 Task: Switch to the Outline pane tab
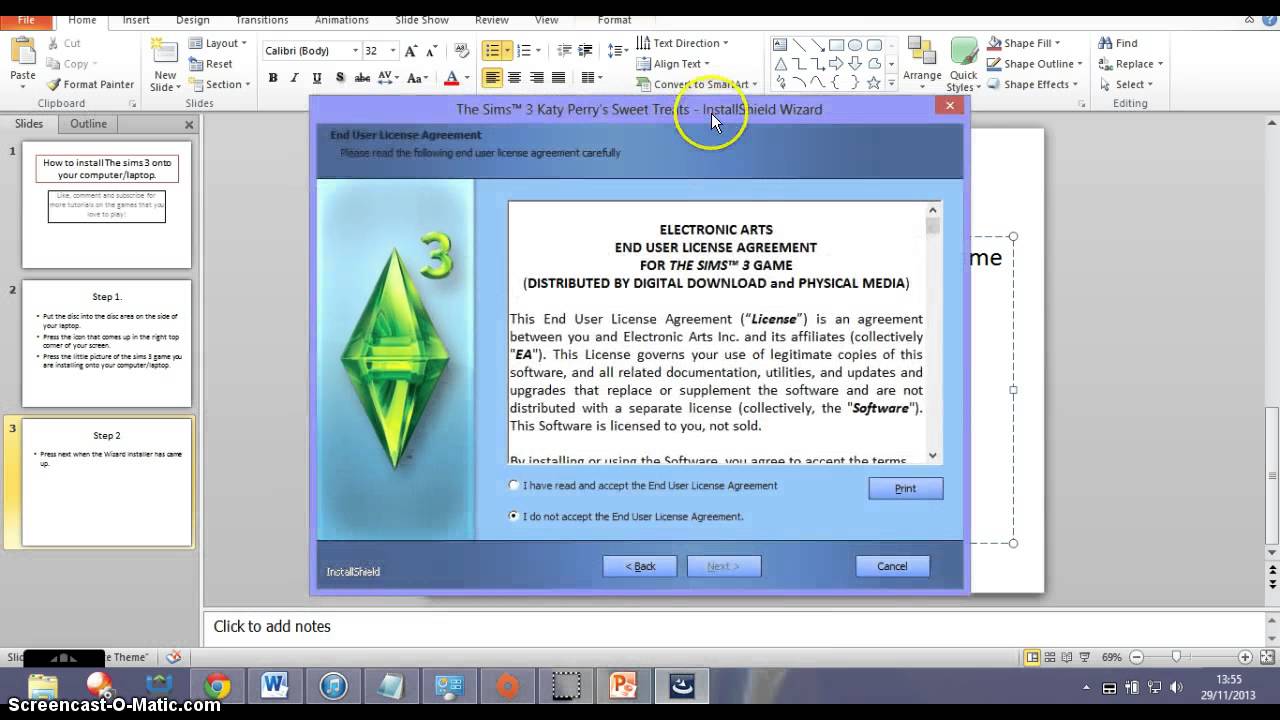coord(88,124)
